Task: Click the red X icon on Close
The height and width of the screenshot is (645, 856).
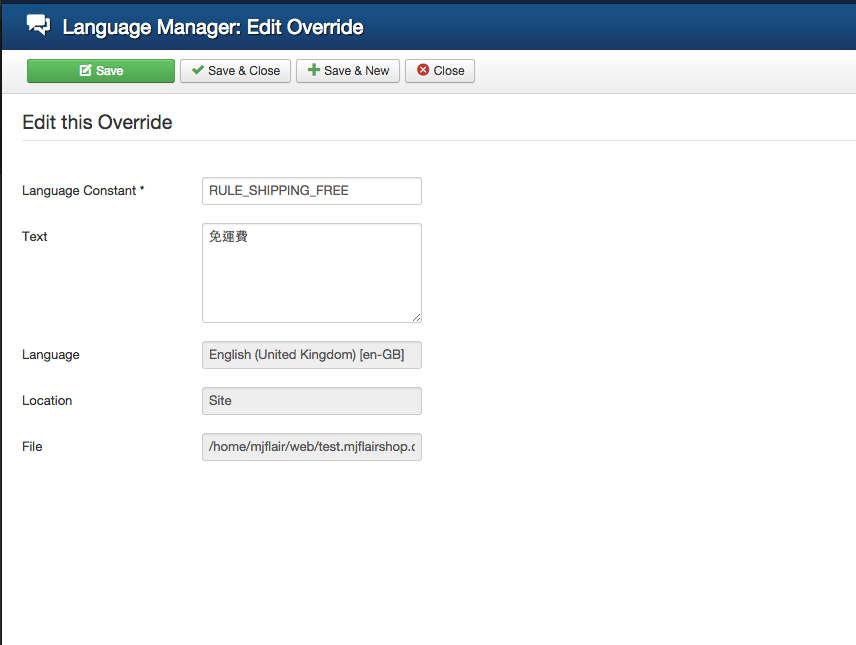Action: [x=423, y=71]
